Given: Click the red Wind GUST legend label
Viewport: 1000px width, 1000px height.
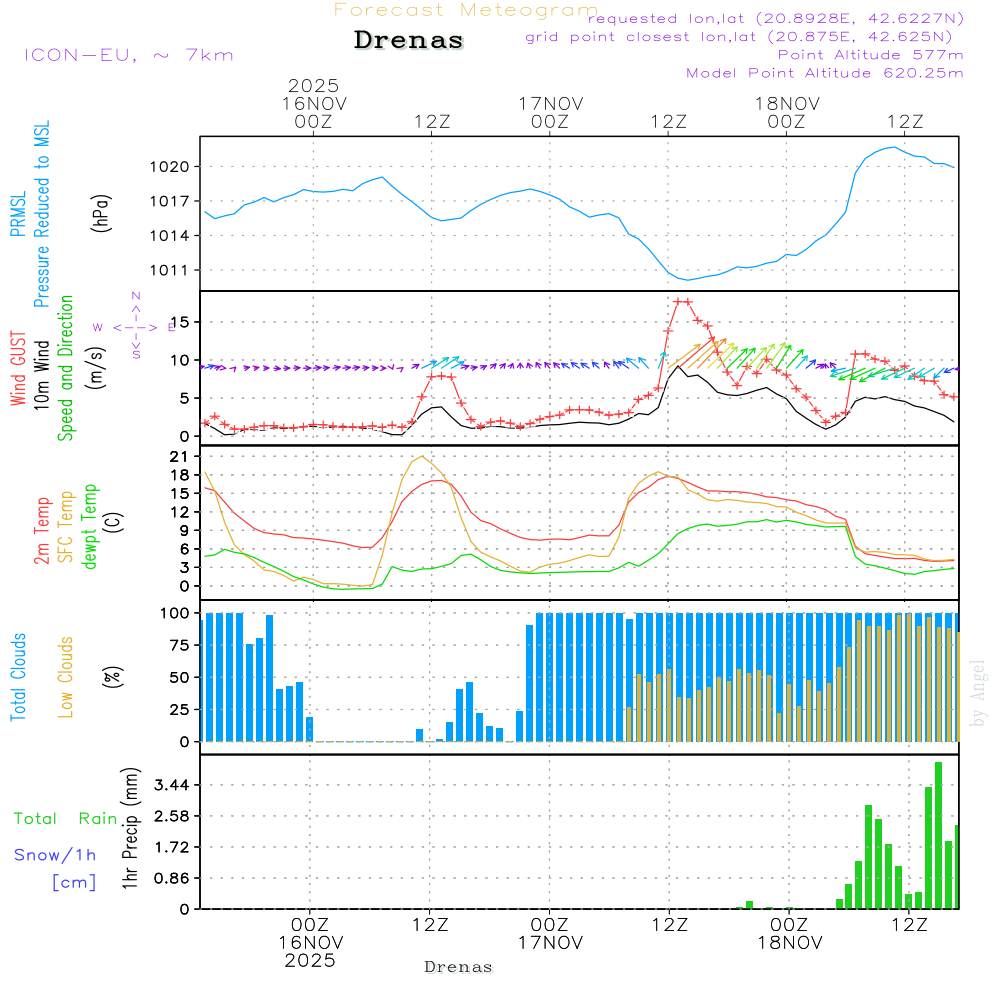Looking at the screenshot, I should click(x=17, y=368).
